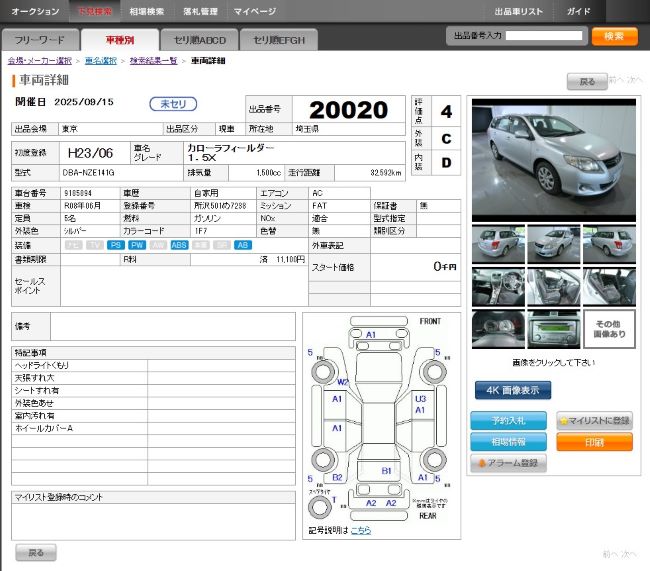Screen dimensions: 650x571
Task: Switch to the セリ順ABCD tab
Action: point(200,40)
